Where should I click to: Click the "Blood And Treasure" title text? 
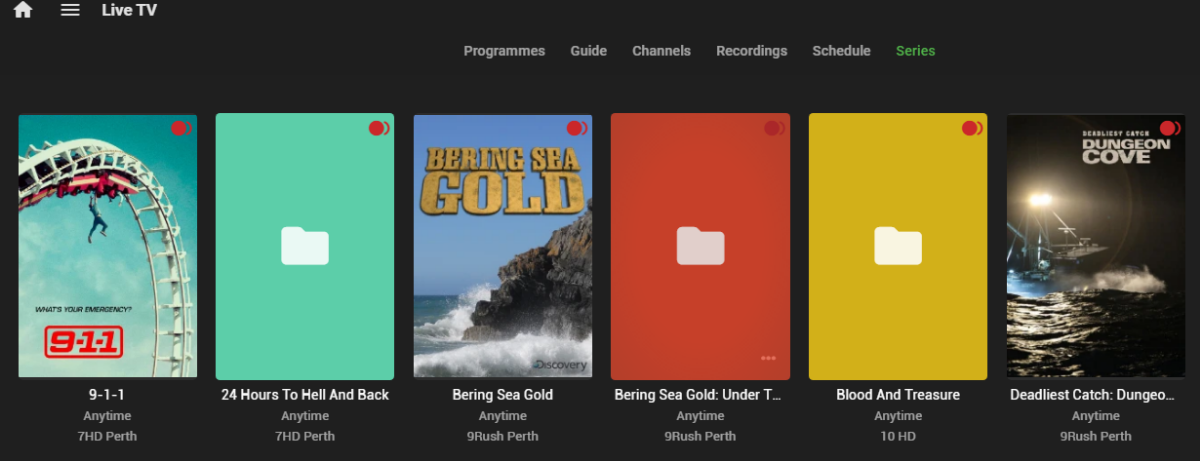(898, 395)
